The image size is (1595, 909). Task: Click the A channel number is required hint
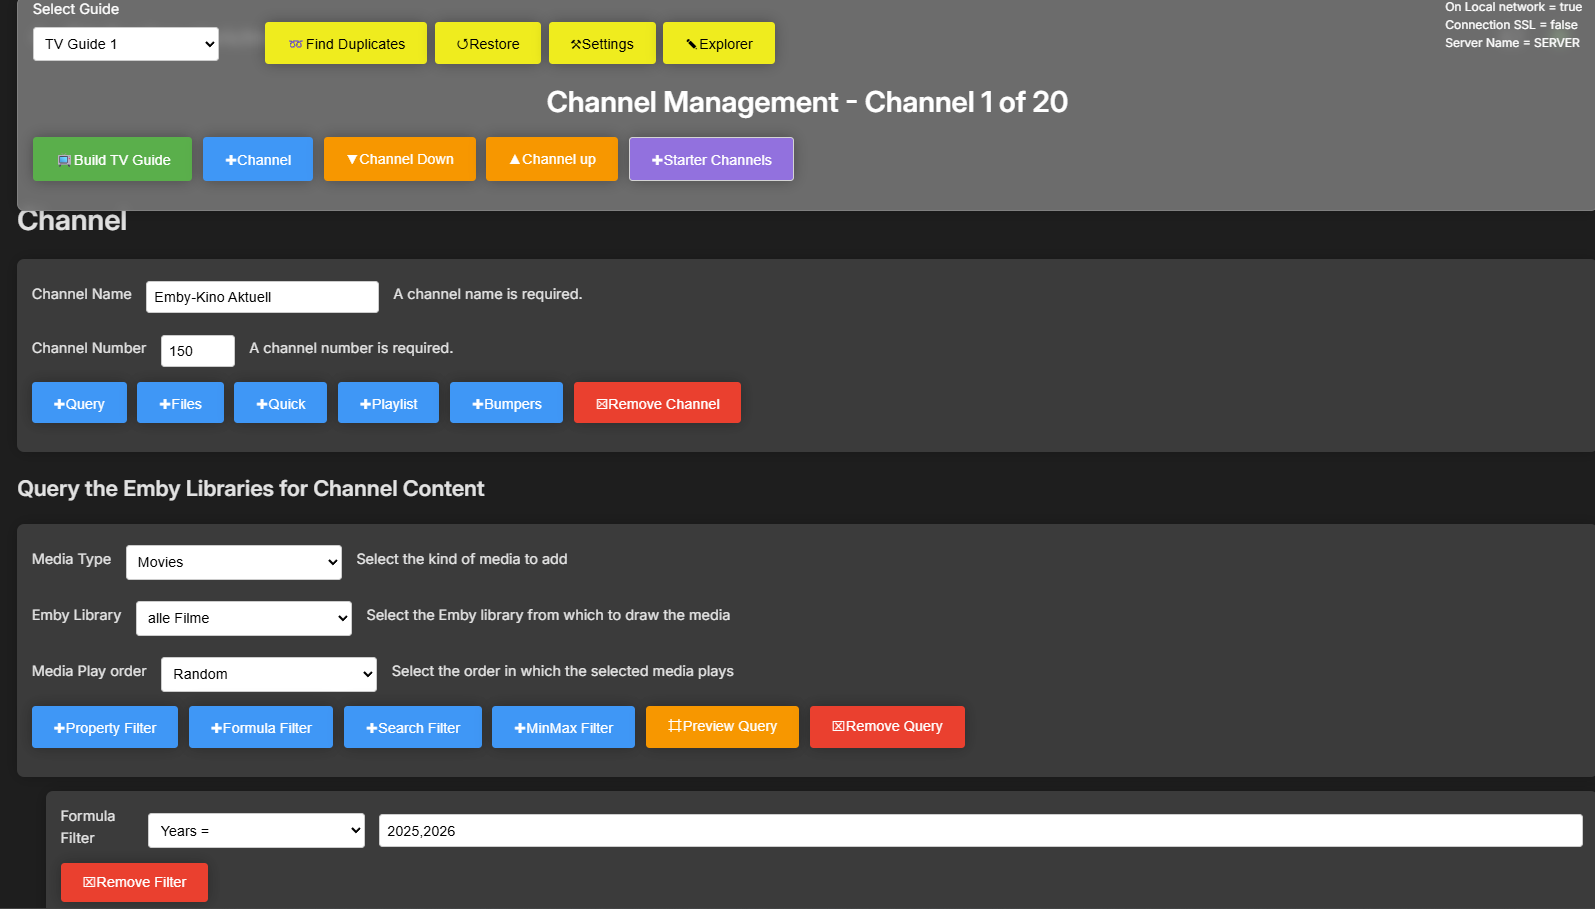click(x=351, y=348)
